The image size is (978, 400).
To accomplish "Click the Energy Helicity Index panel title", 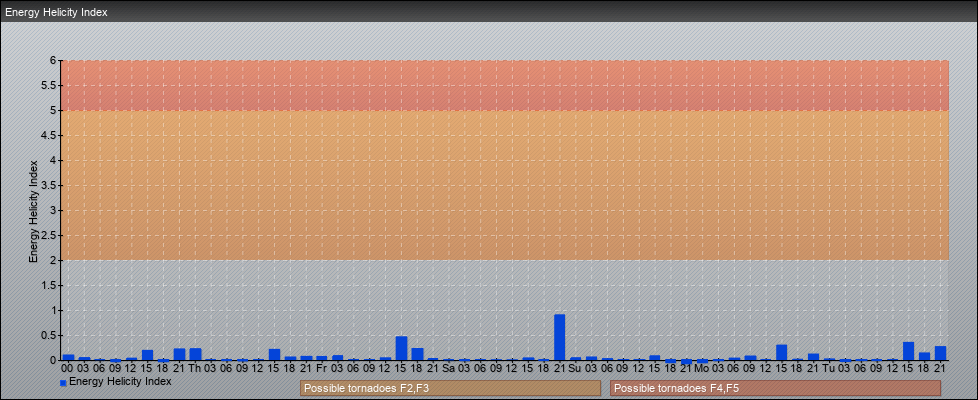I will [57, 12].
